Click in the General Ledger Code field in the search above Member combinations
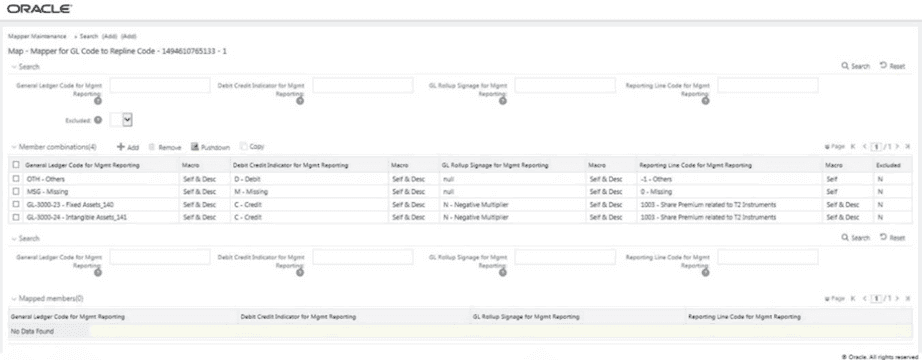Viewport: 922px width, 360px height. (x=159, y=86)
